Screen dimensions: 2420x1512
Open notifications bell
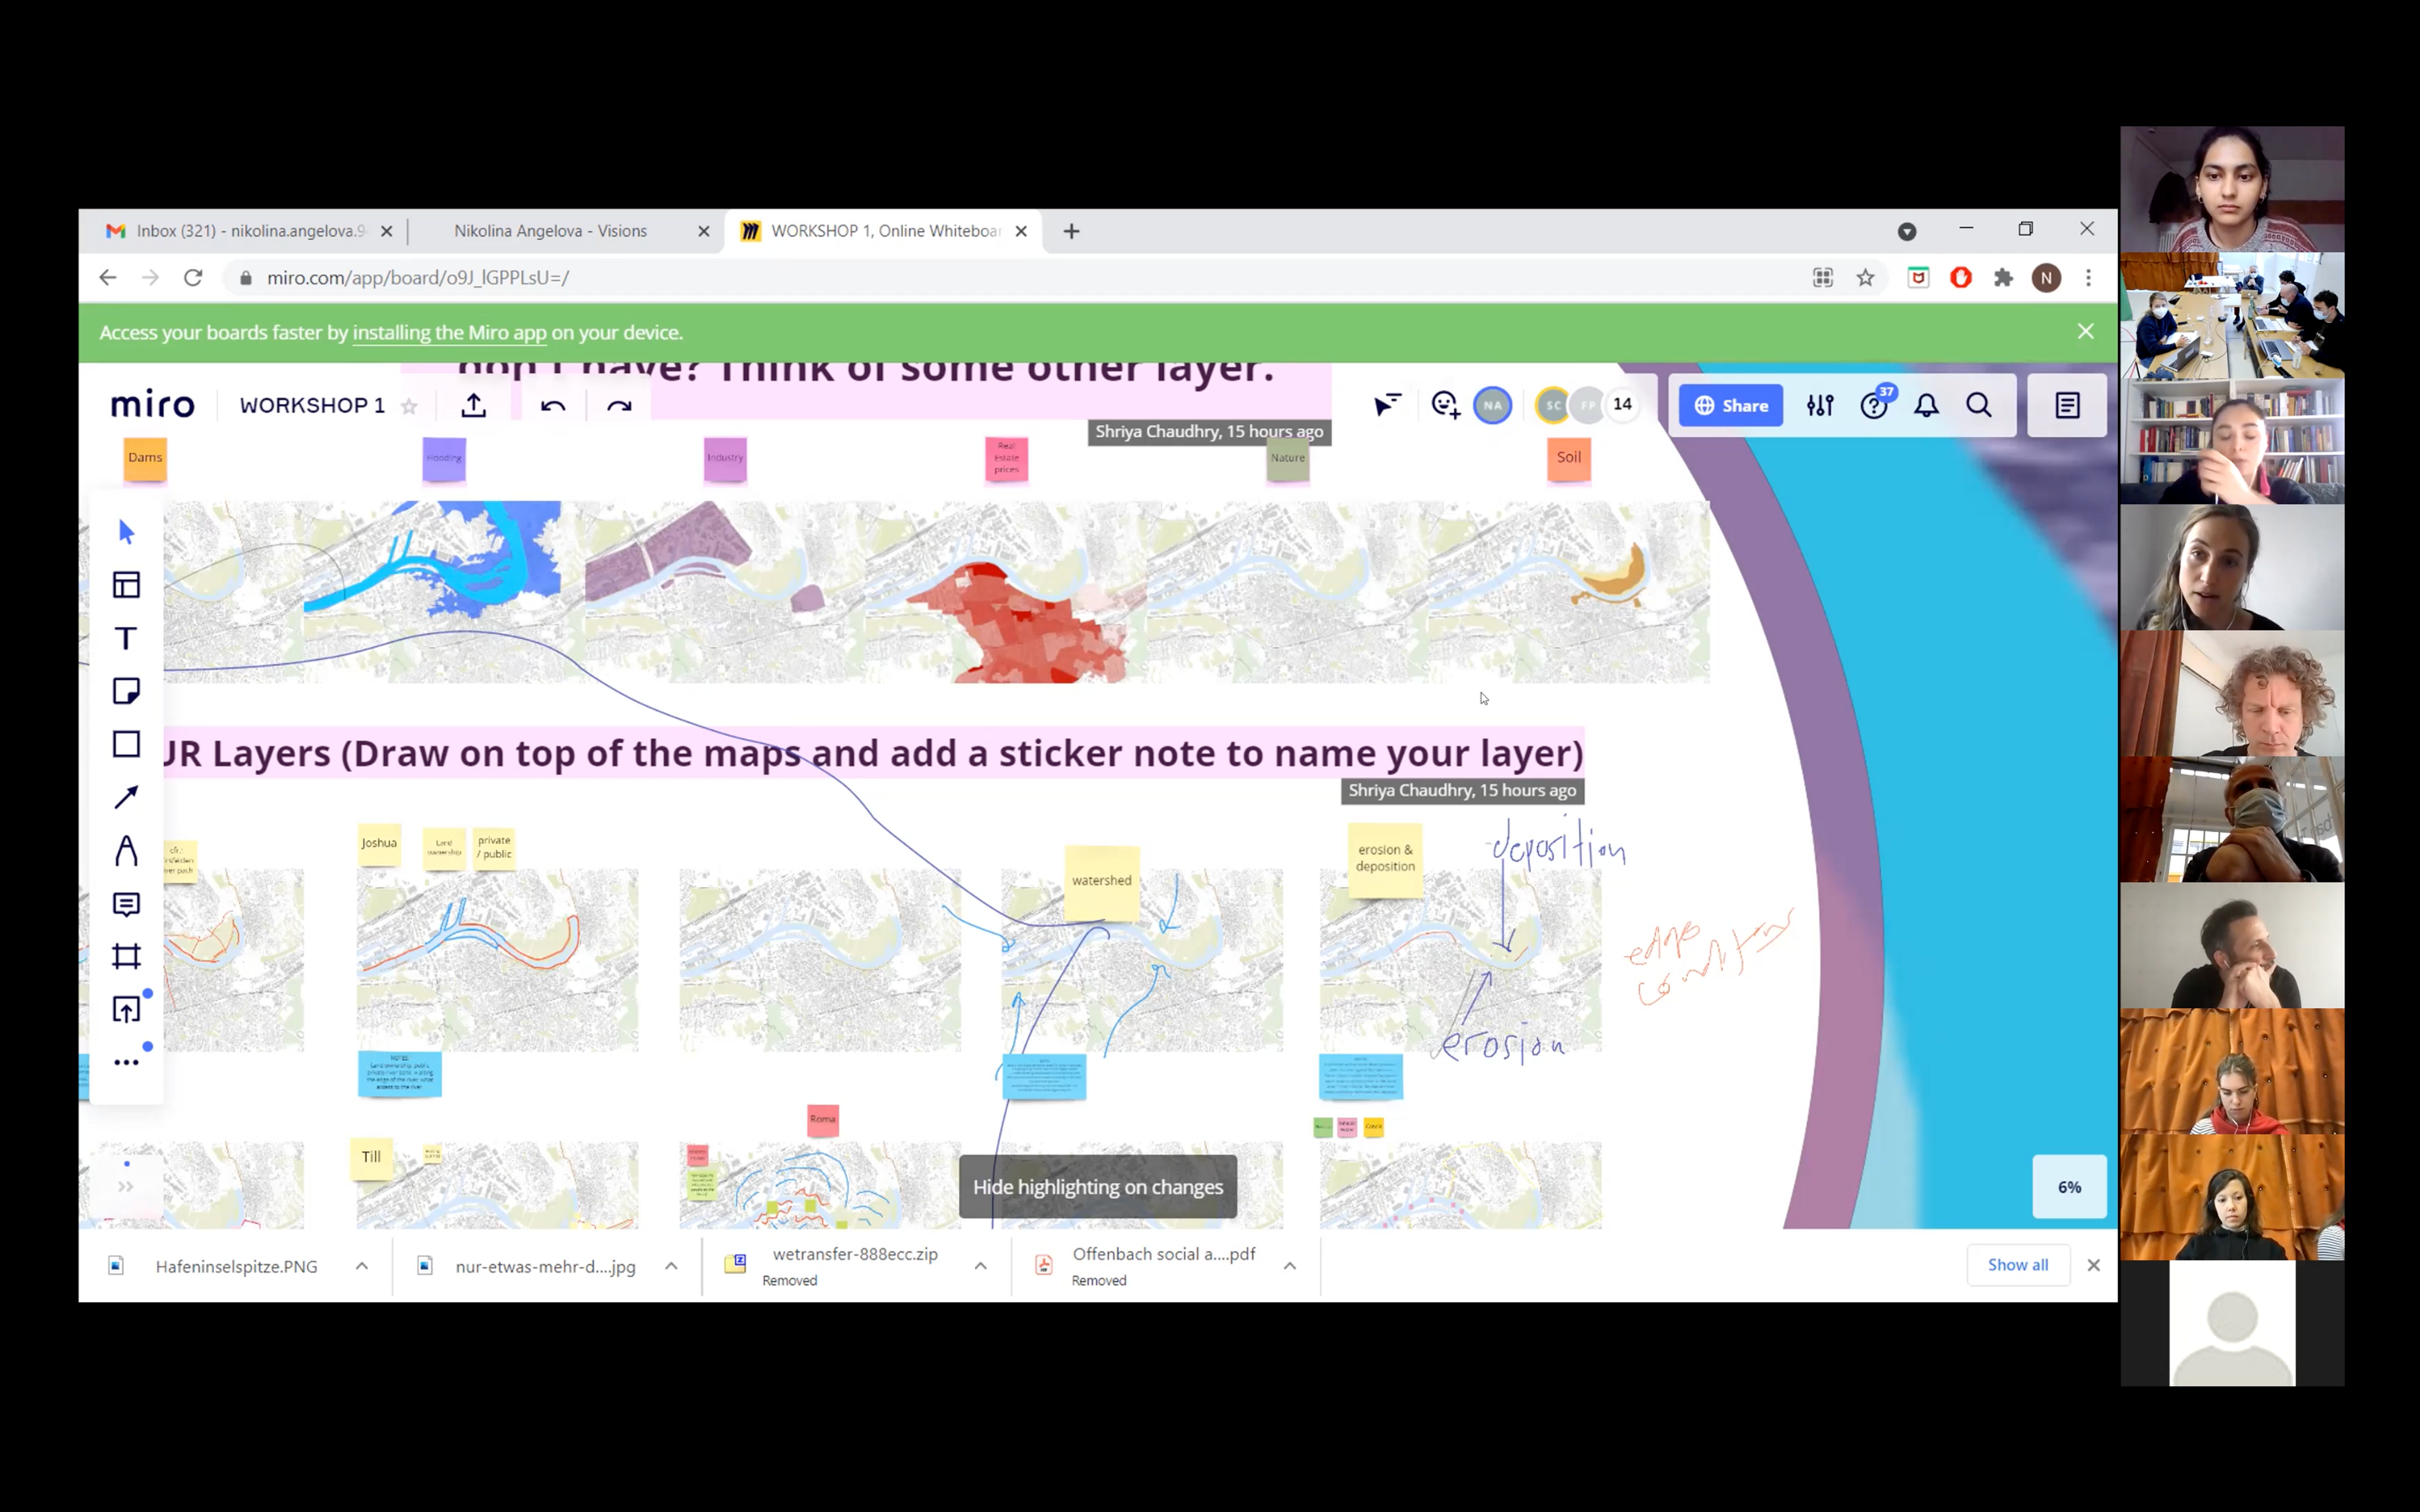(x=1926, y=405)
